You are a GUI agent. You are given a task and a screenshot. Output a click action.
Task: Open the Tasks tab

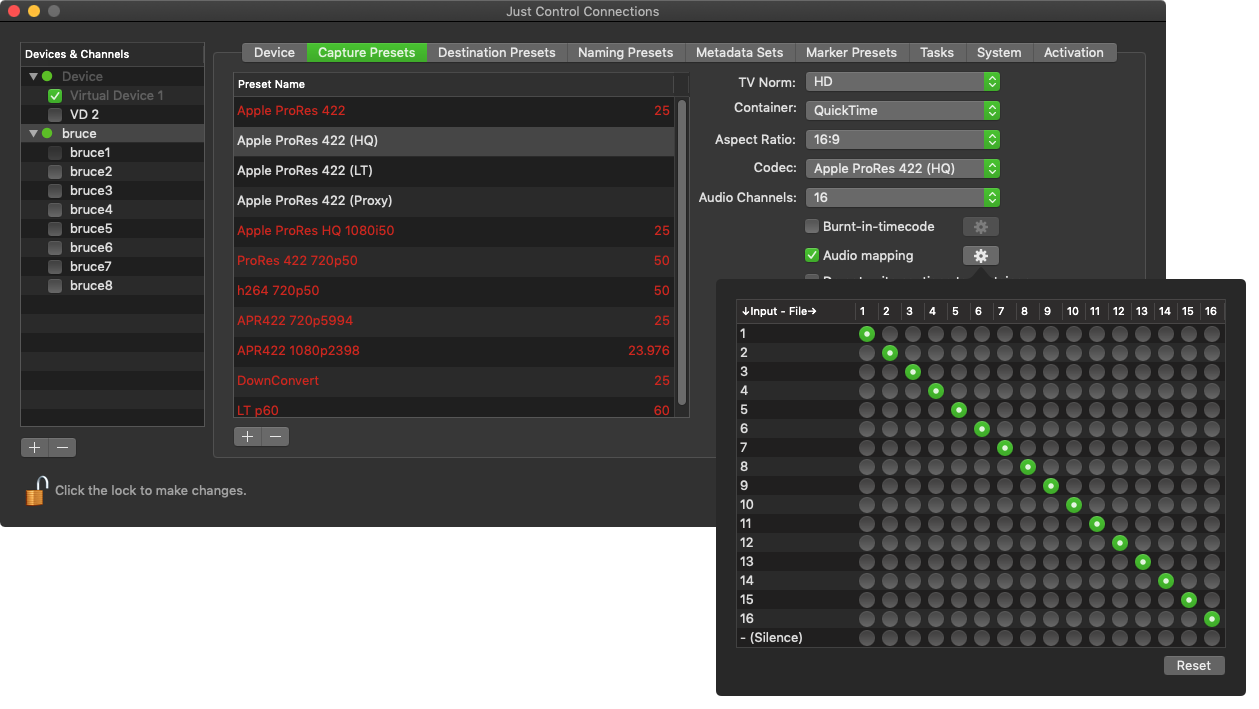[937, 52]
